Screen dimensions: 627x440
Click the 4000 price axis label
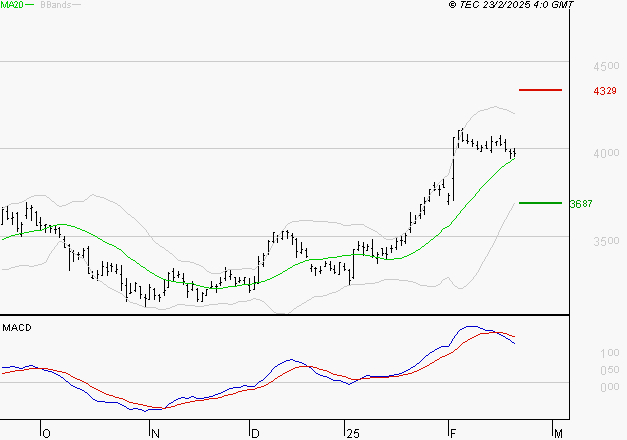tap(606, 153)
